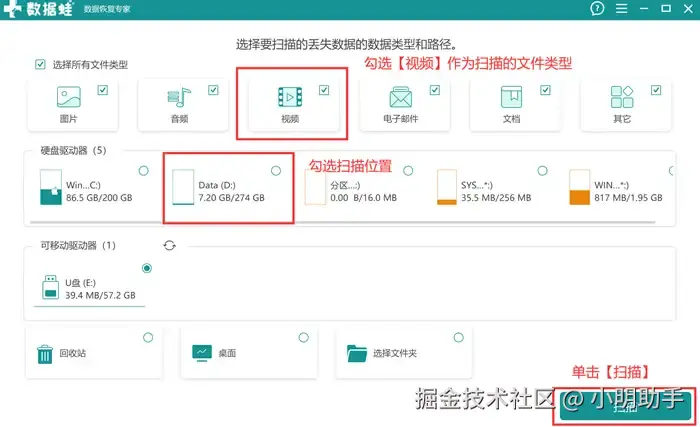Click the 硬盘驱动器 (5) heading
The image size is (700, 427).
(x=73, y=151)
